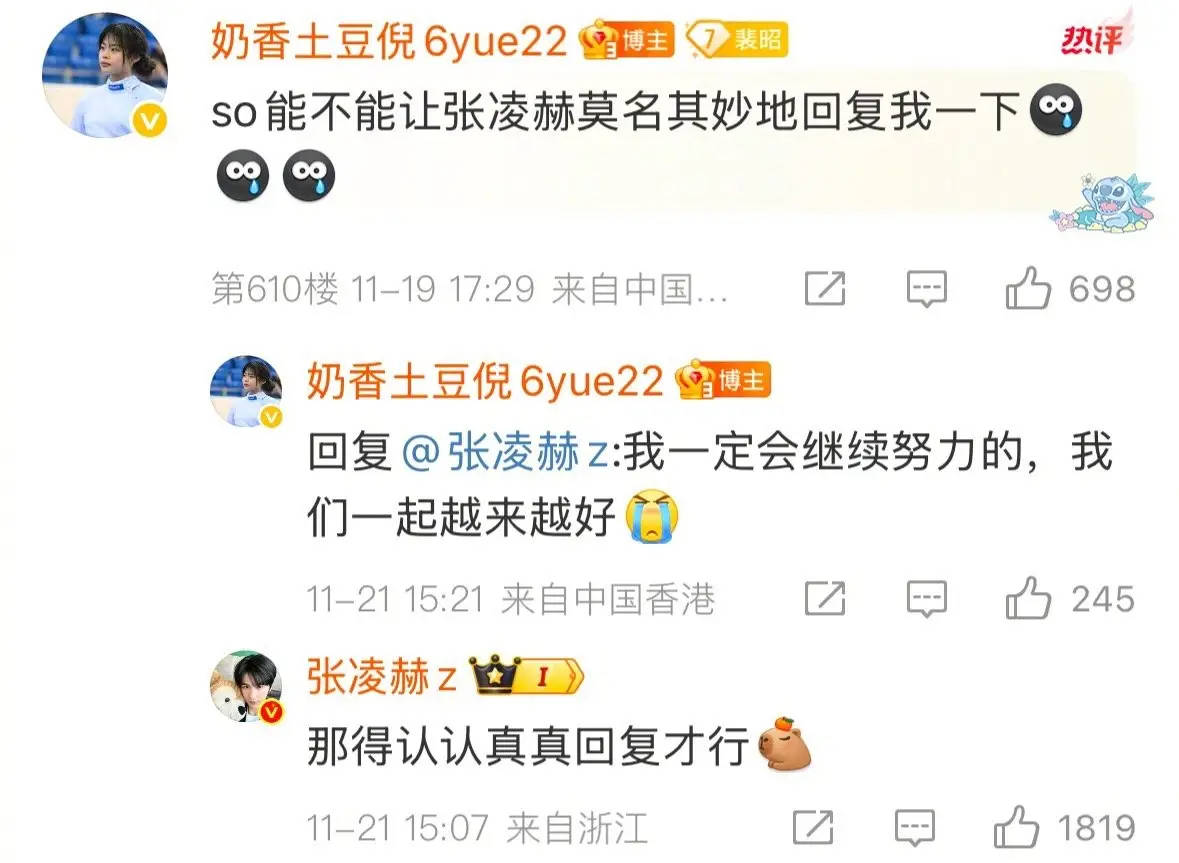Tap the level 7 fan badge
This screenshot has width=1179, height=863.
coord(738,39)
